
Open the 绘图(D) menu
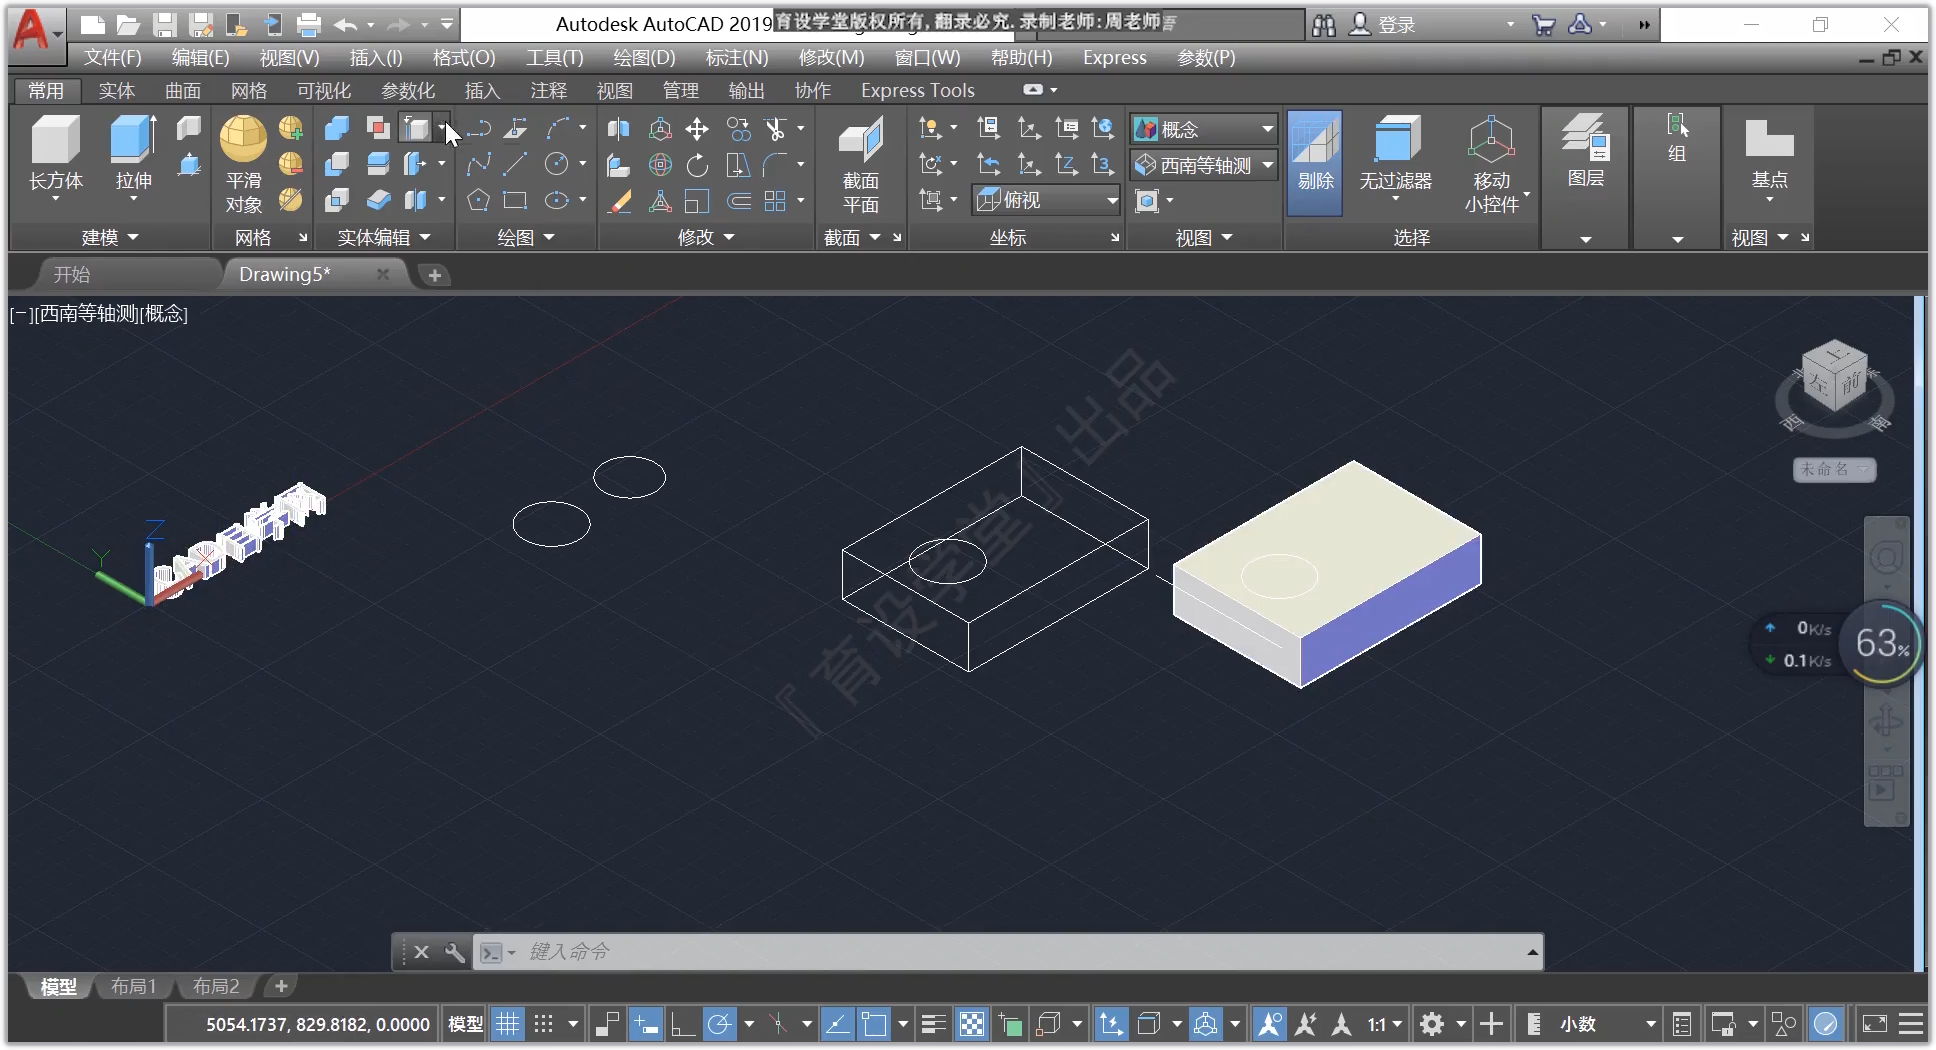coord(644,58)
